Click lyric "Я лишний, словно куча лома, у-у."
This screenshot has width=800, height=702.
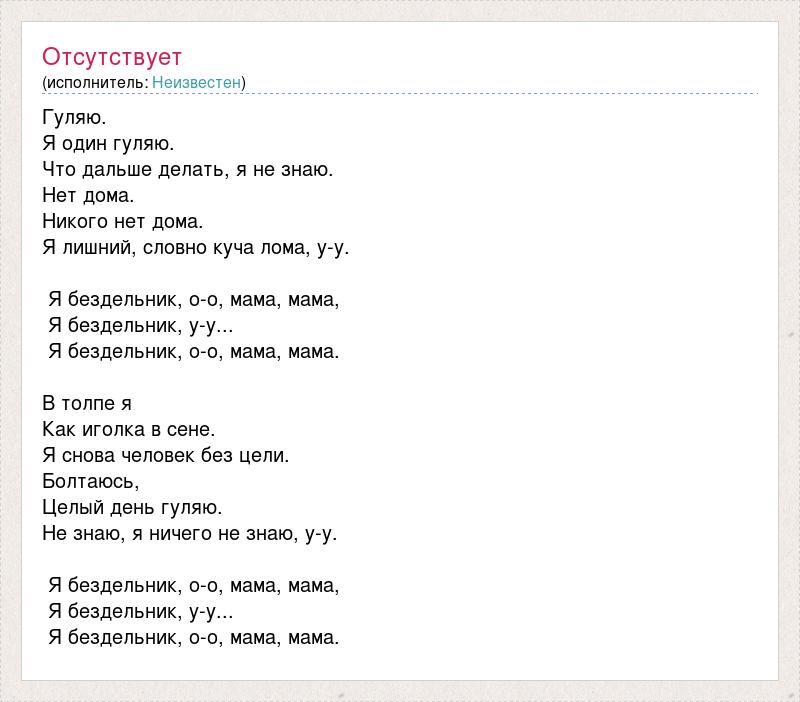196,247
